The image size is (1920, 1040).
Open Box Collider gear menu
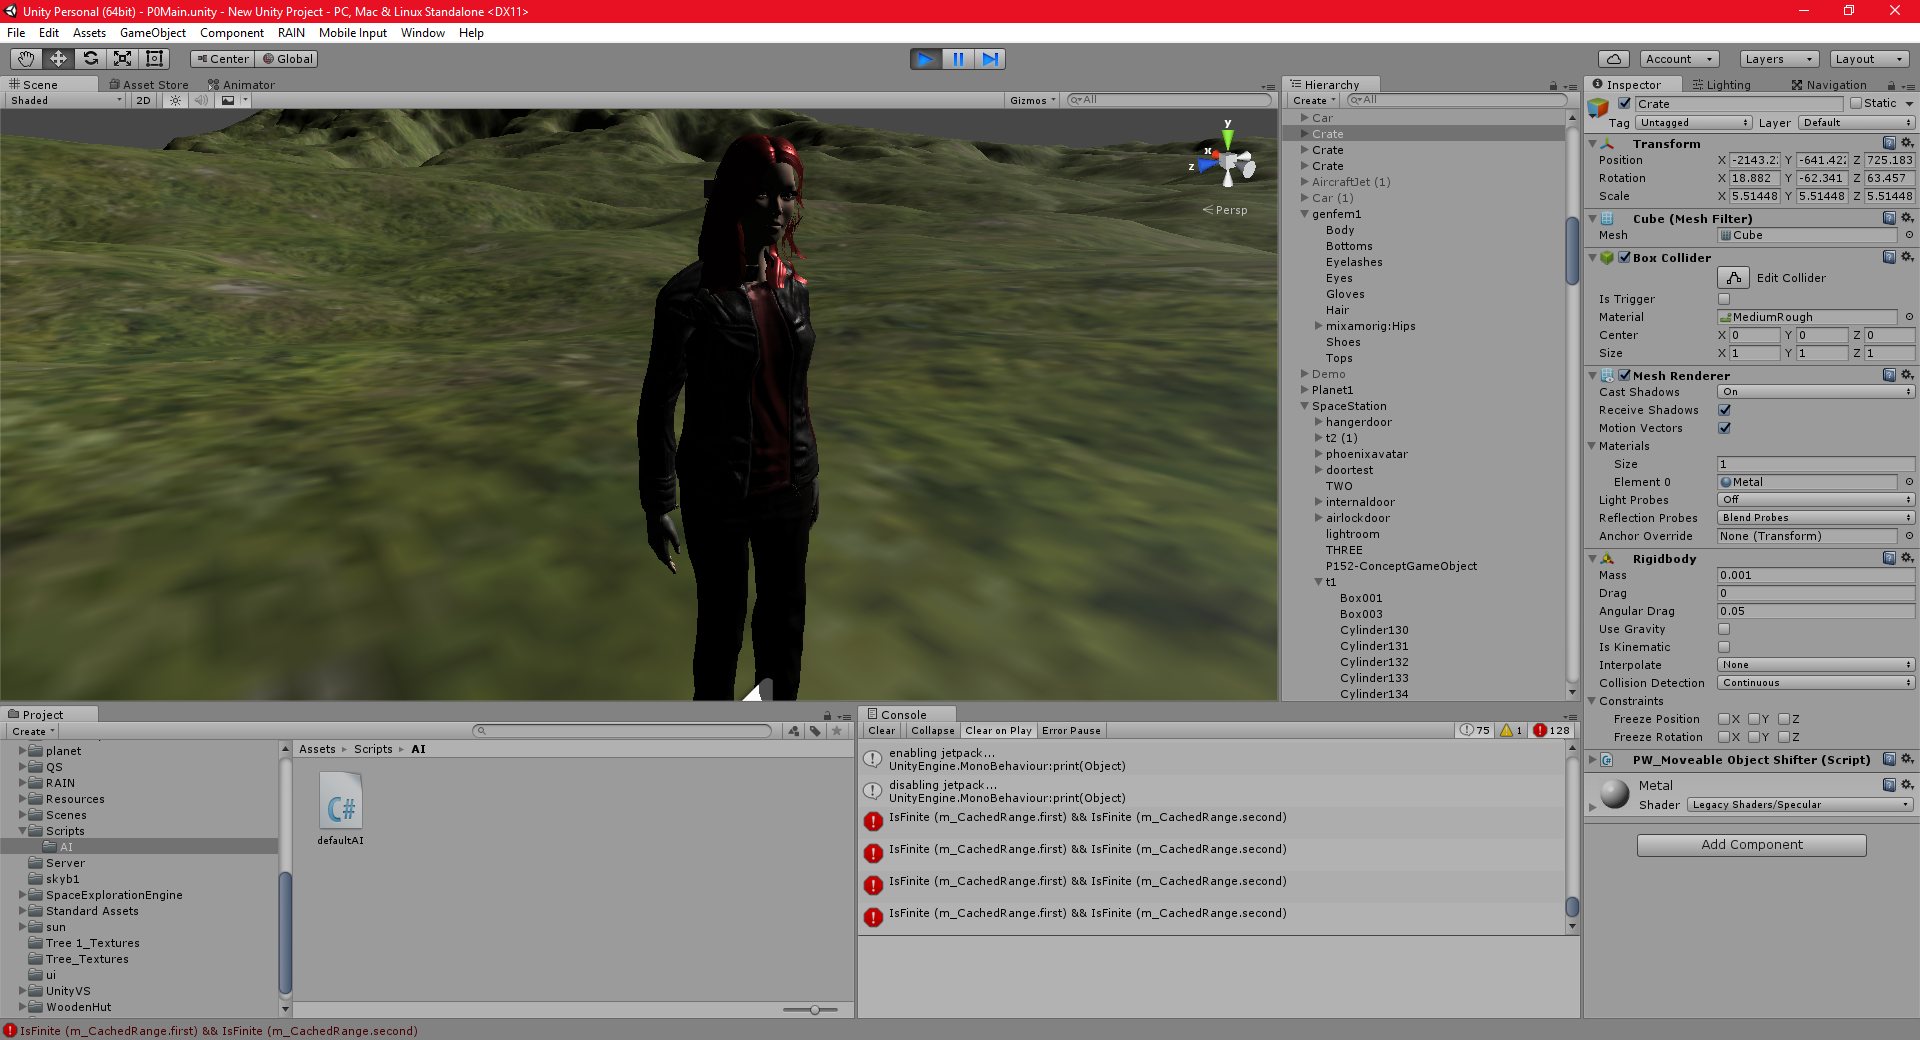pyautogui.click(x=1907, y=257)
